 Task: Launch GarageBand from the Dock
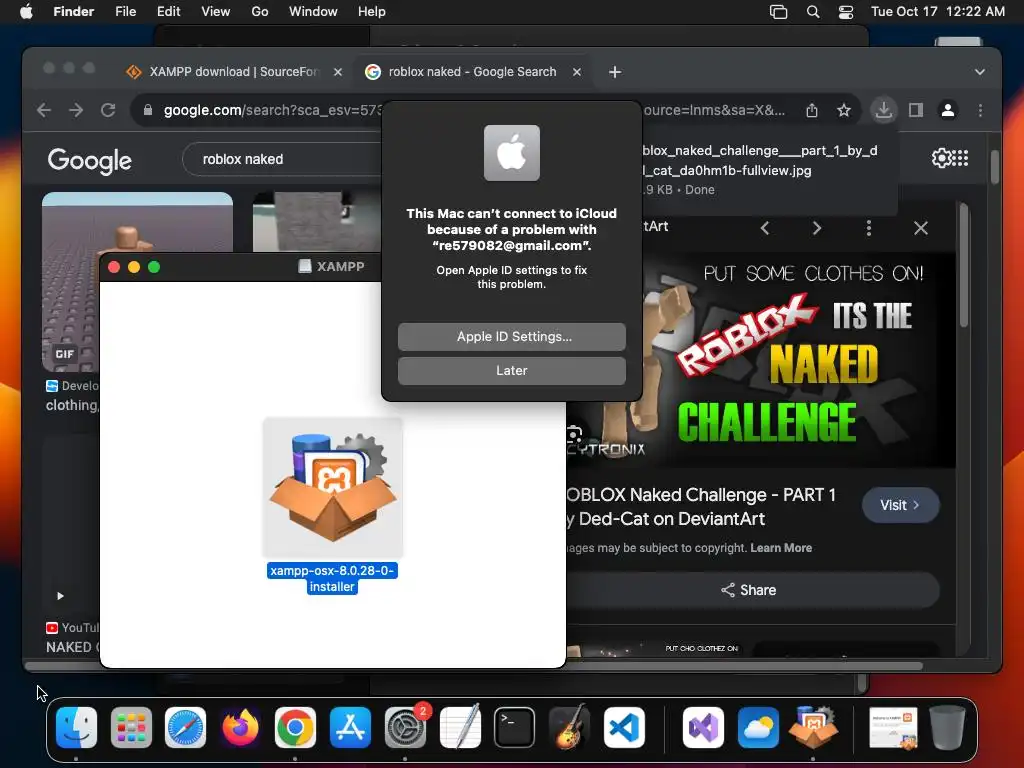point(569,727)
